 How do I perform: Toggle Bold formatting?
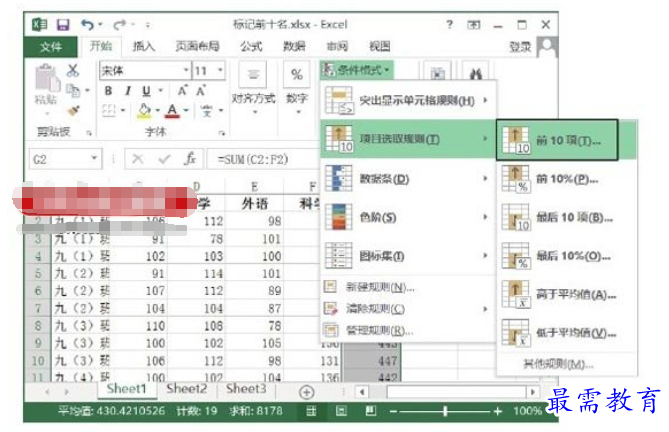(108, 91)
